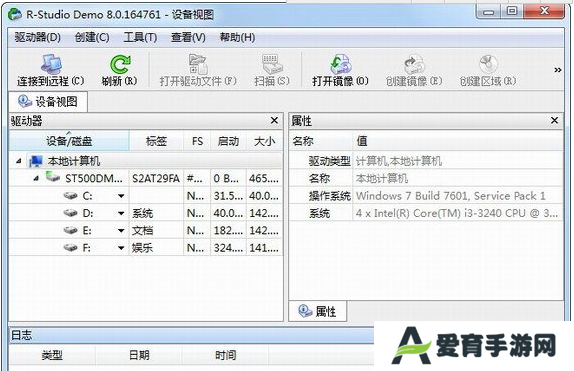Collapse the ST500DM drive tree node

coord(36,178)
